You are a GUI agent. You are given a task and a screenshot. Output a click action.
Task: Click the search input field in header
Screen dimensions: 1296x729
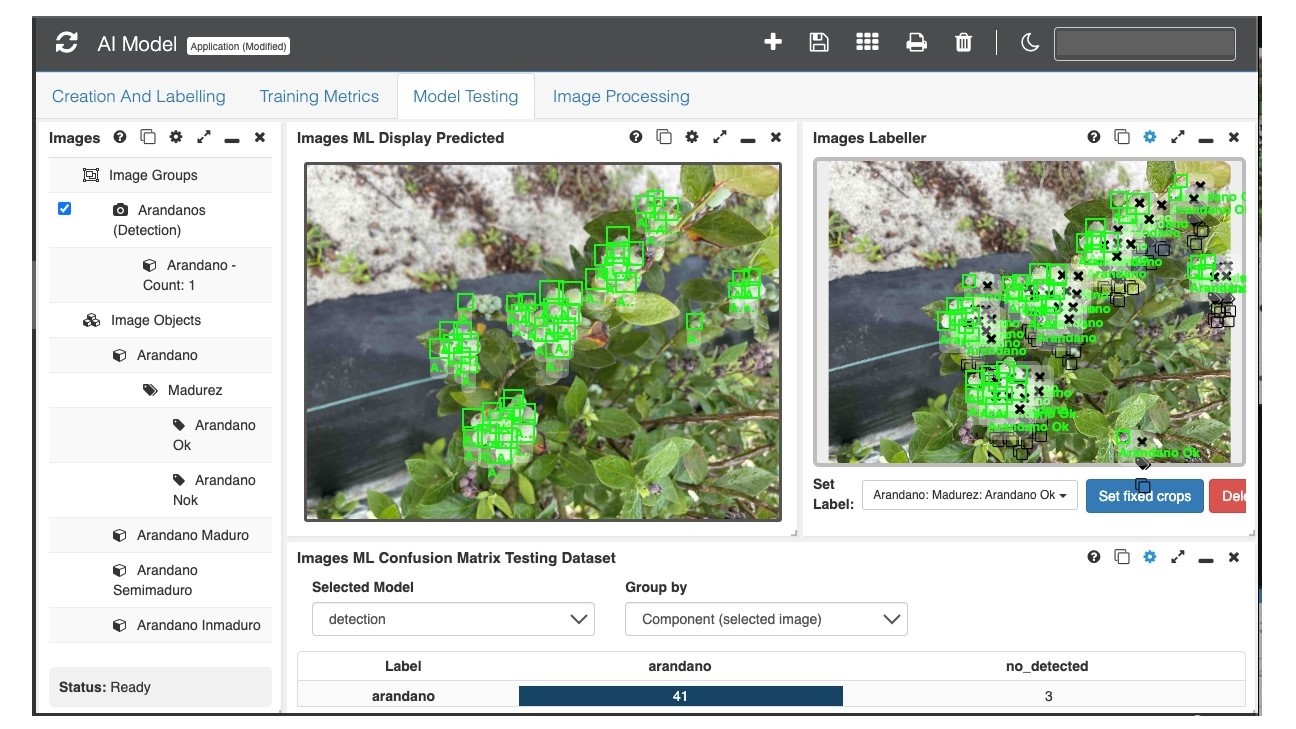pyautogui.click(x=1144, y=43)
